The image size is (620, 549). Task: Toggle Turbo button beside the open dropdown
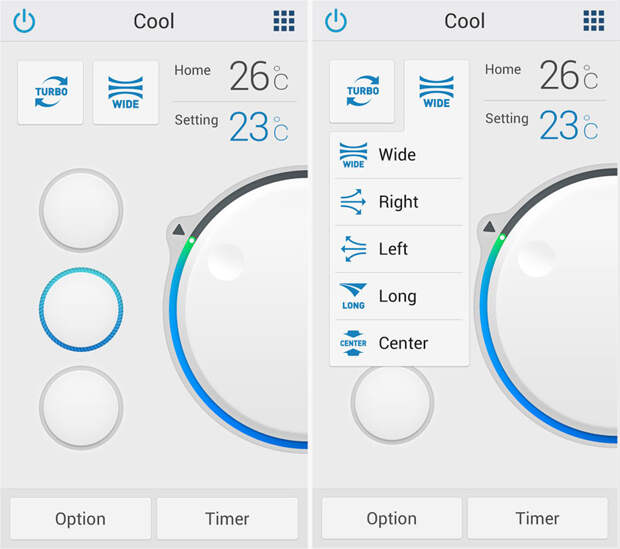[362, 91]
